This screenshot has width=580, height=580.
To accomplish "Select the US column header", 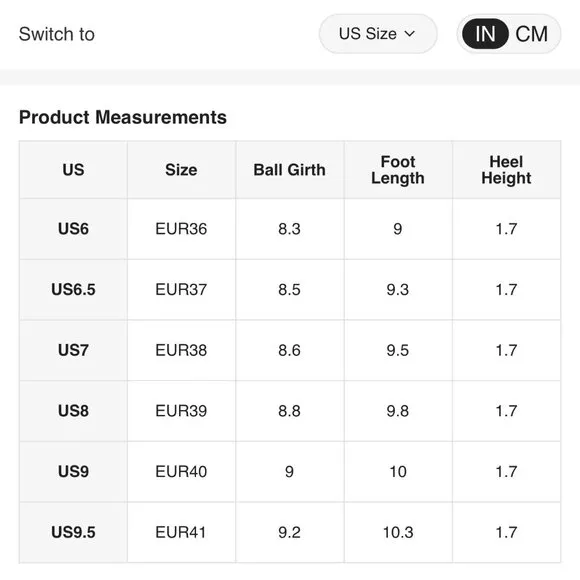I will (x=73, y=170).
